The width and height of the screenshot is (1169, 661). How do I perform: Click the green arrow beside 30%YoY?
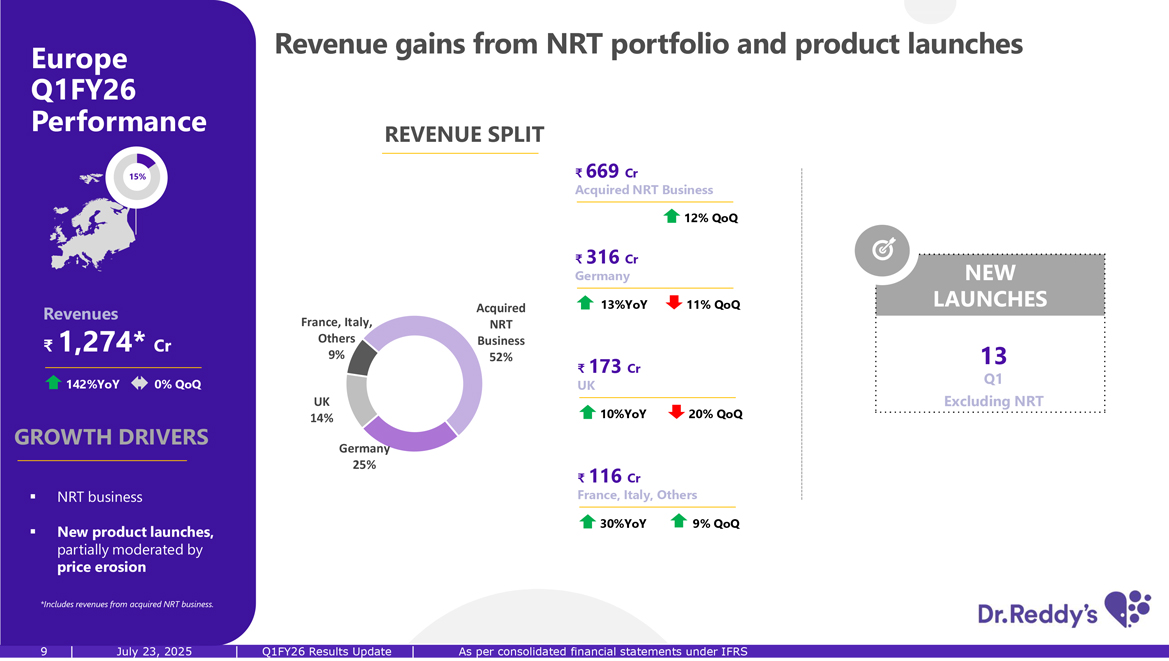[587, 521]
